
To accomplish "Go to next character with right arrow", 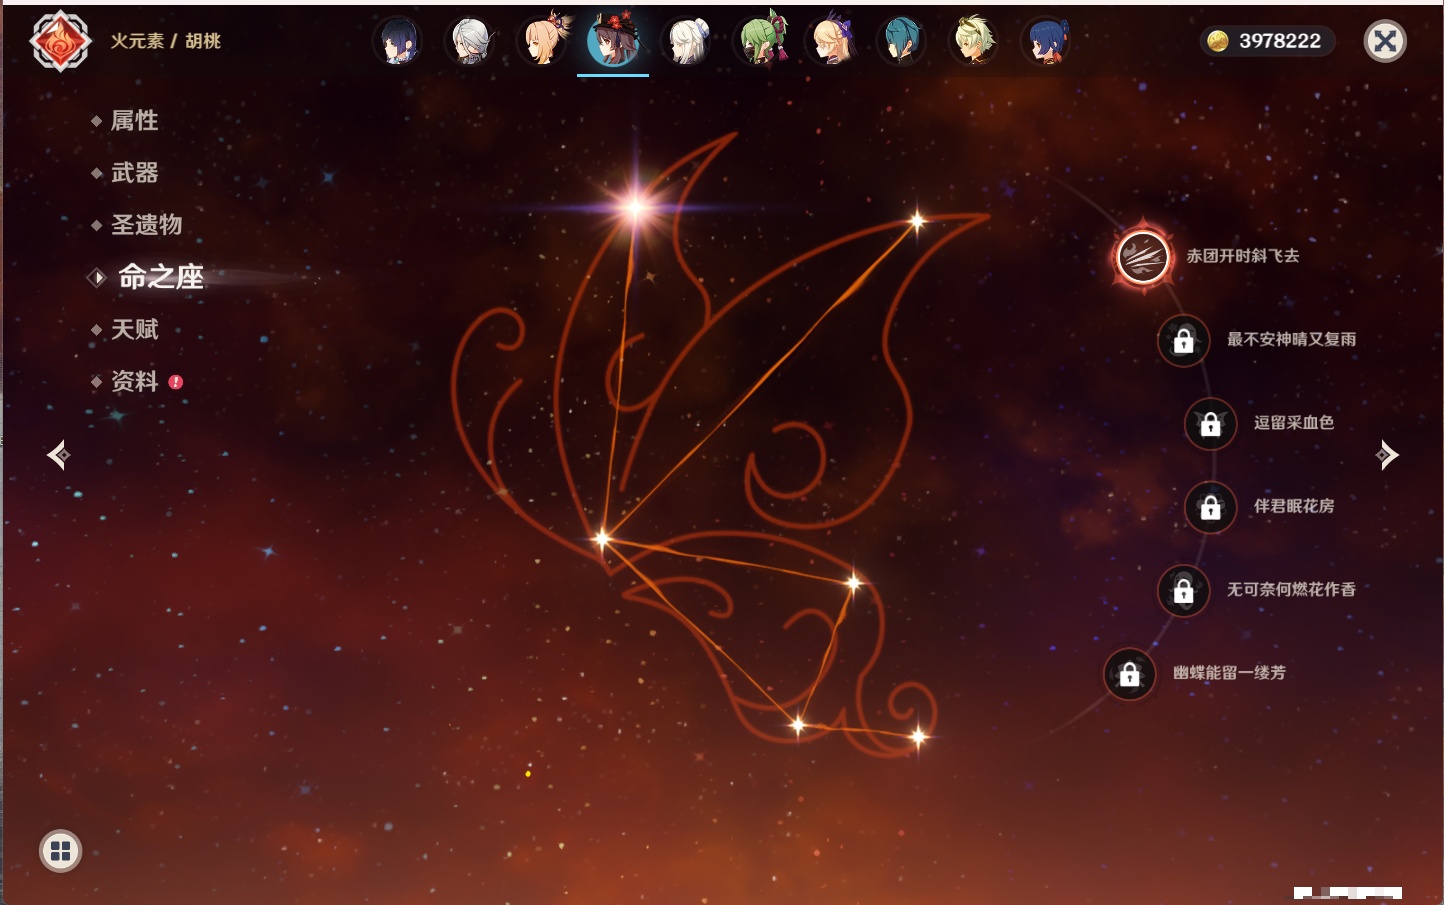I will tap(1387, 455).
